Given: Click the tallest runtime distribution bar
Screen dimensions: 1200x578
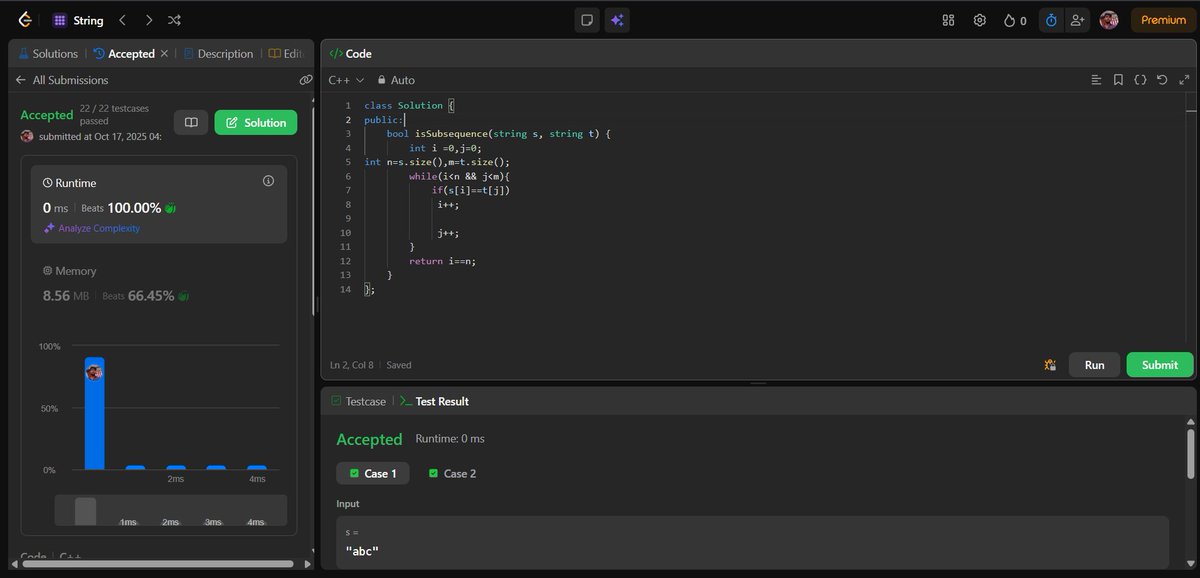Looking at the screenshot, I should tap(94, 413).
